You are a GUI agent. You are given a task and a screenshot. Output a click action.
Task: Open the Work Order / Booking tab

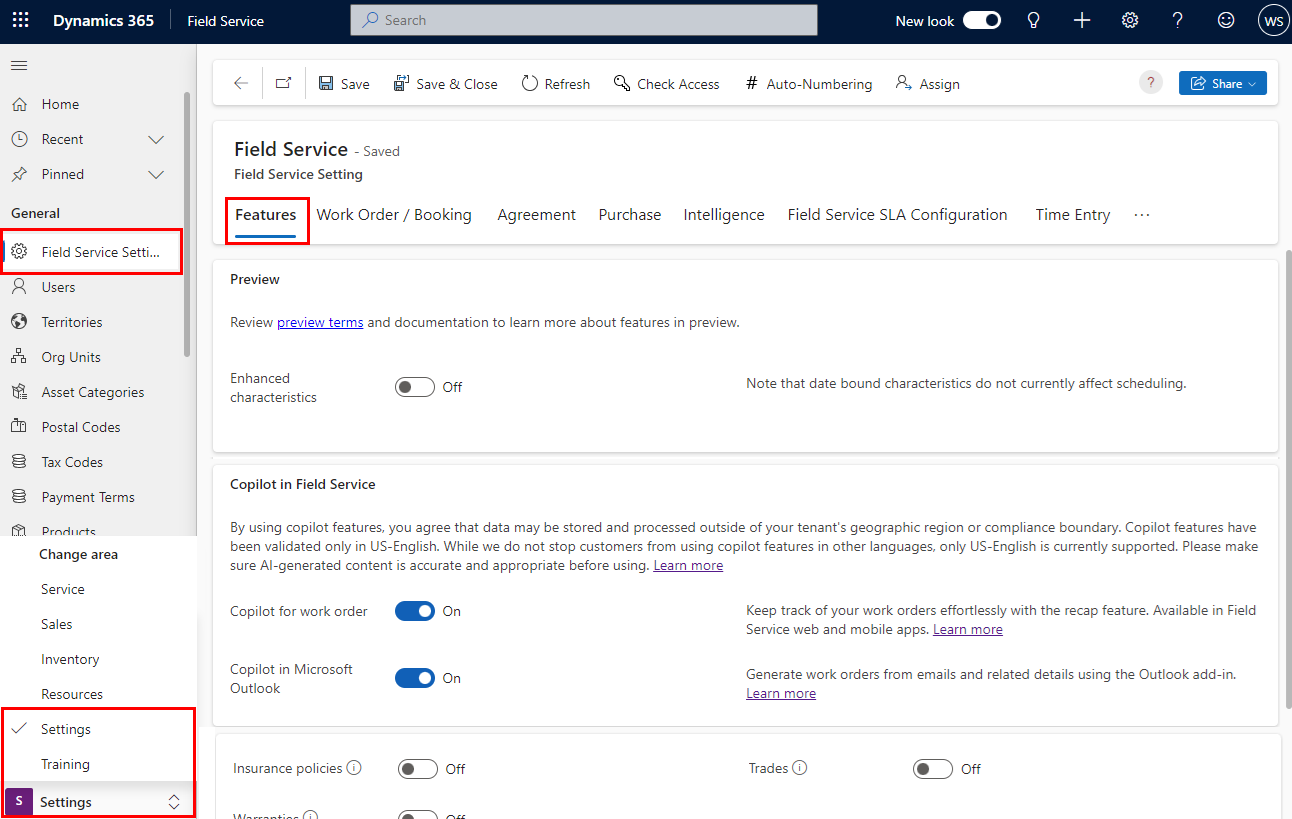pyautogui.click(x=394, y=214)
